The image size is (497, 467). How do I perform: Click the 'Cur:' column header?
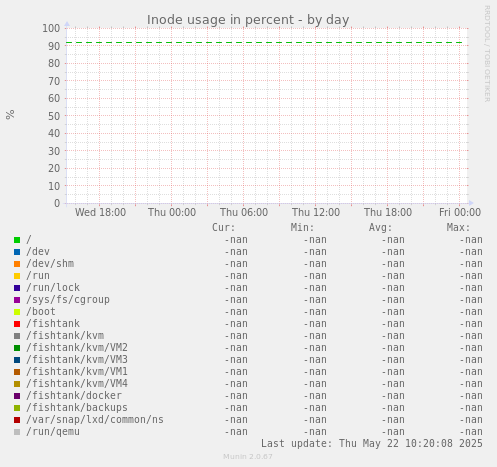pos(224,228)
